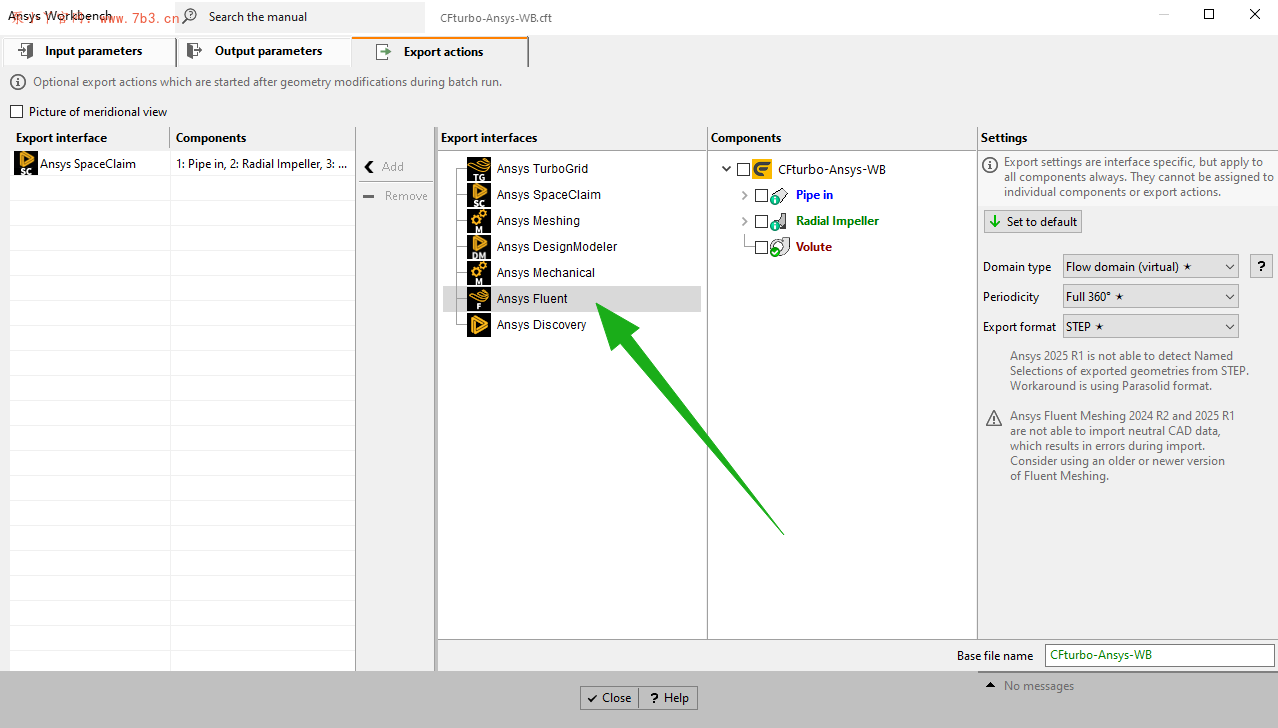This screenshot has width=1278, height=728.
Task: Click the Ansys TurboGrid interface icon
Action: click(x=479, y=169)
